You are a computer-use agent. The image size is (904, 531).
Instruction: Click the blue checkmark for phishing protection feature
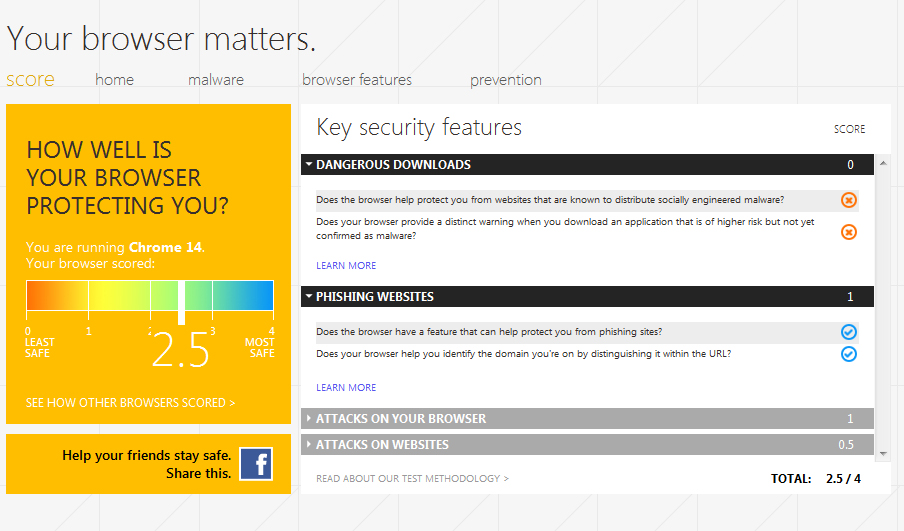point(848,332)
